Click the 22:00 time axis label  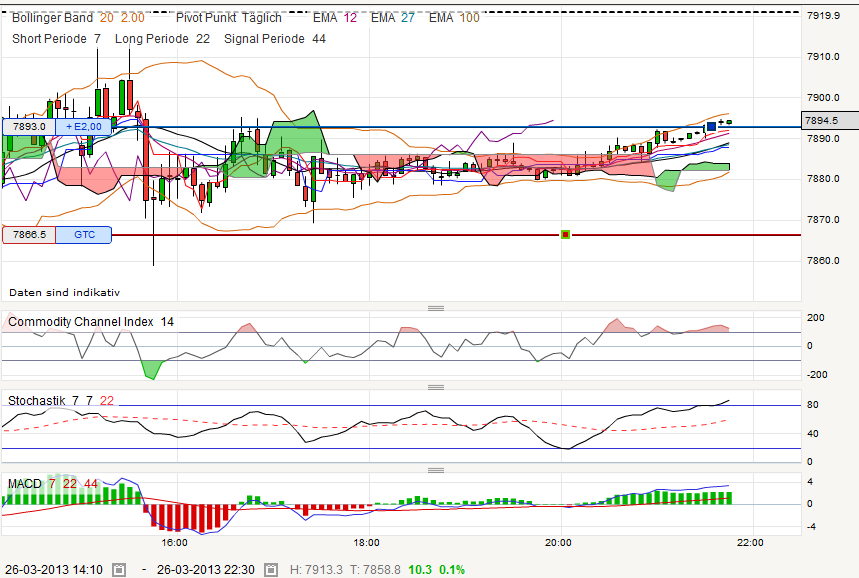click(750, 543)
